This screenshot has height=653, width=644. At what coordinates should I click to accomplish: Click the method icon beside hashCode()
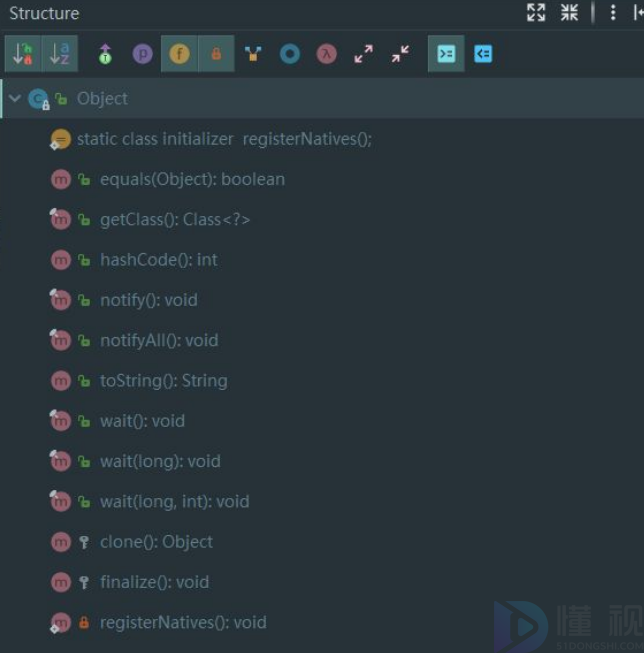click(61, 260)
